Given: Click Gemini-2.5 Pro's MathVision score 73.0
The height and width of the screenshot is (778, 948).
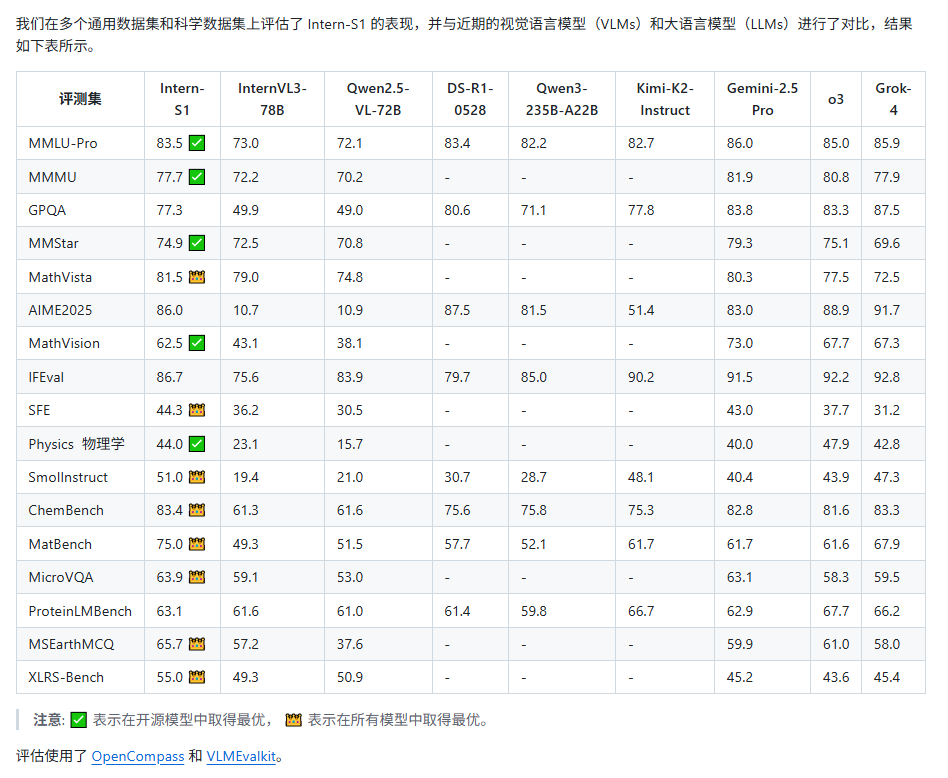Looking at the screenshot, I should coord(739,343).
